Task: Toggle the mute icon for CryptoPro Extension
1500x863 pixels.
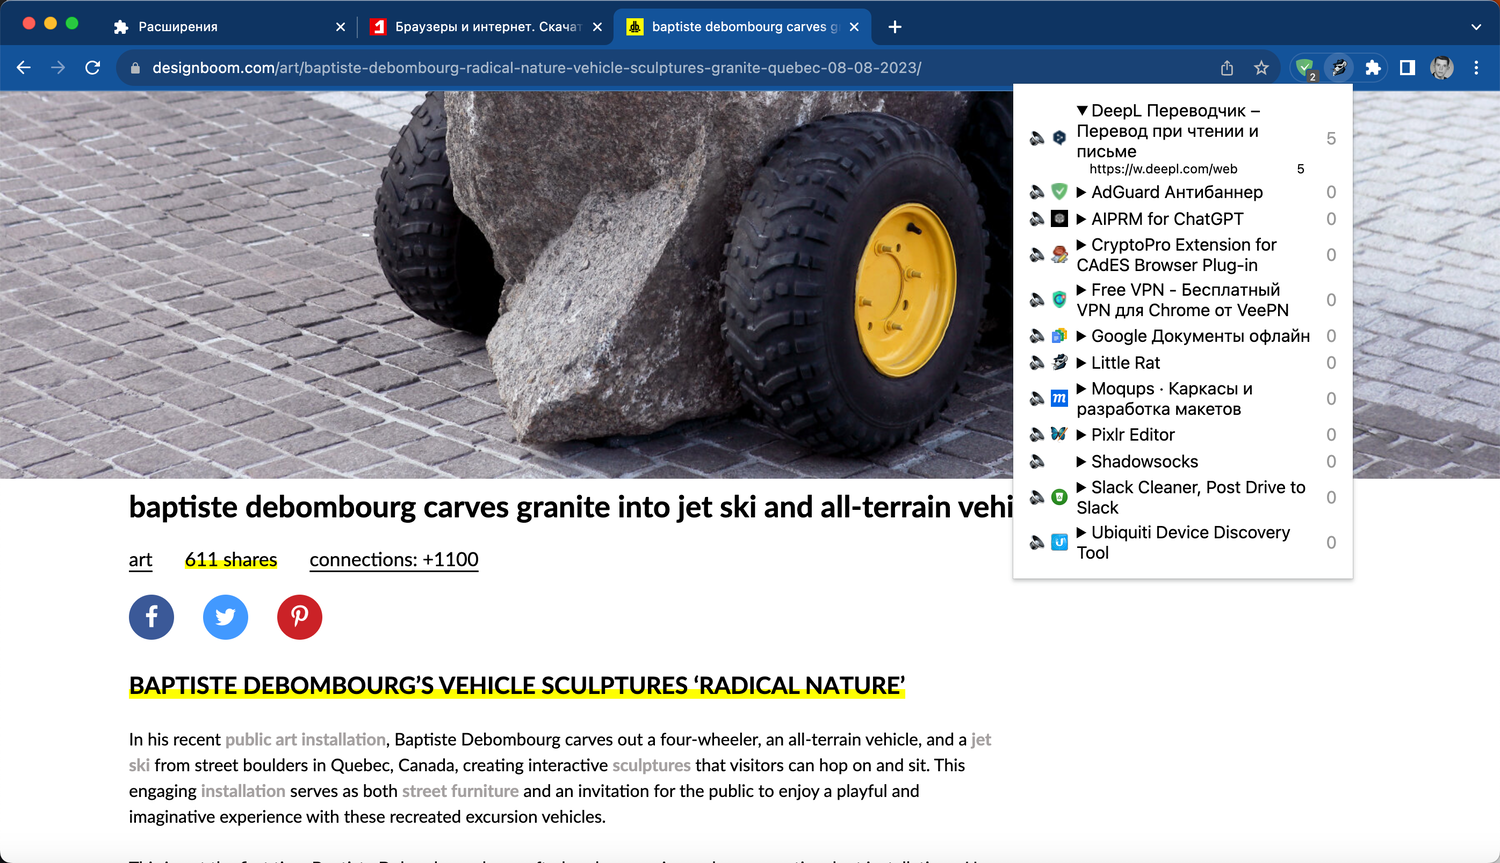Action: click(1037, 255)
